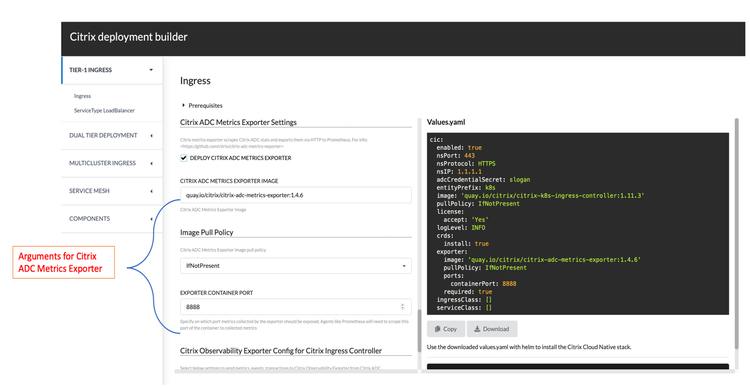Open ServiceType LoadBalancer sidebar item
The image size is (750, 388).
pyautogui.click(x=104, y=111)
